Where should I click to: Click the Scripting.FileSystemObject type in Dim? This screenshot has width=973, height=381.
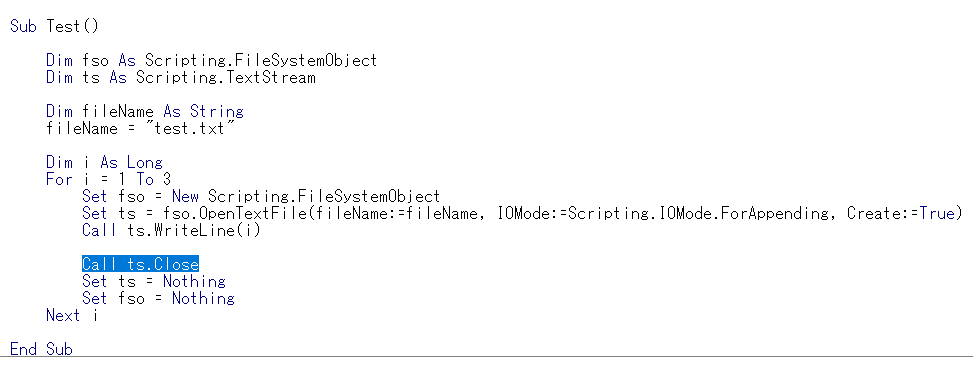point(261,61)
